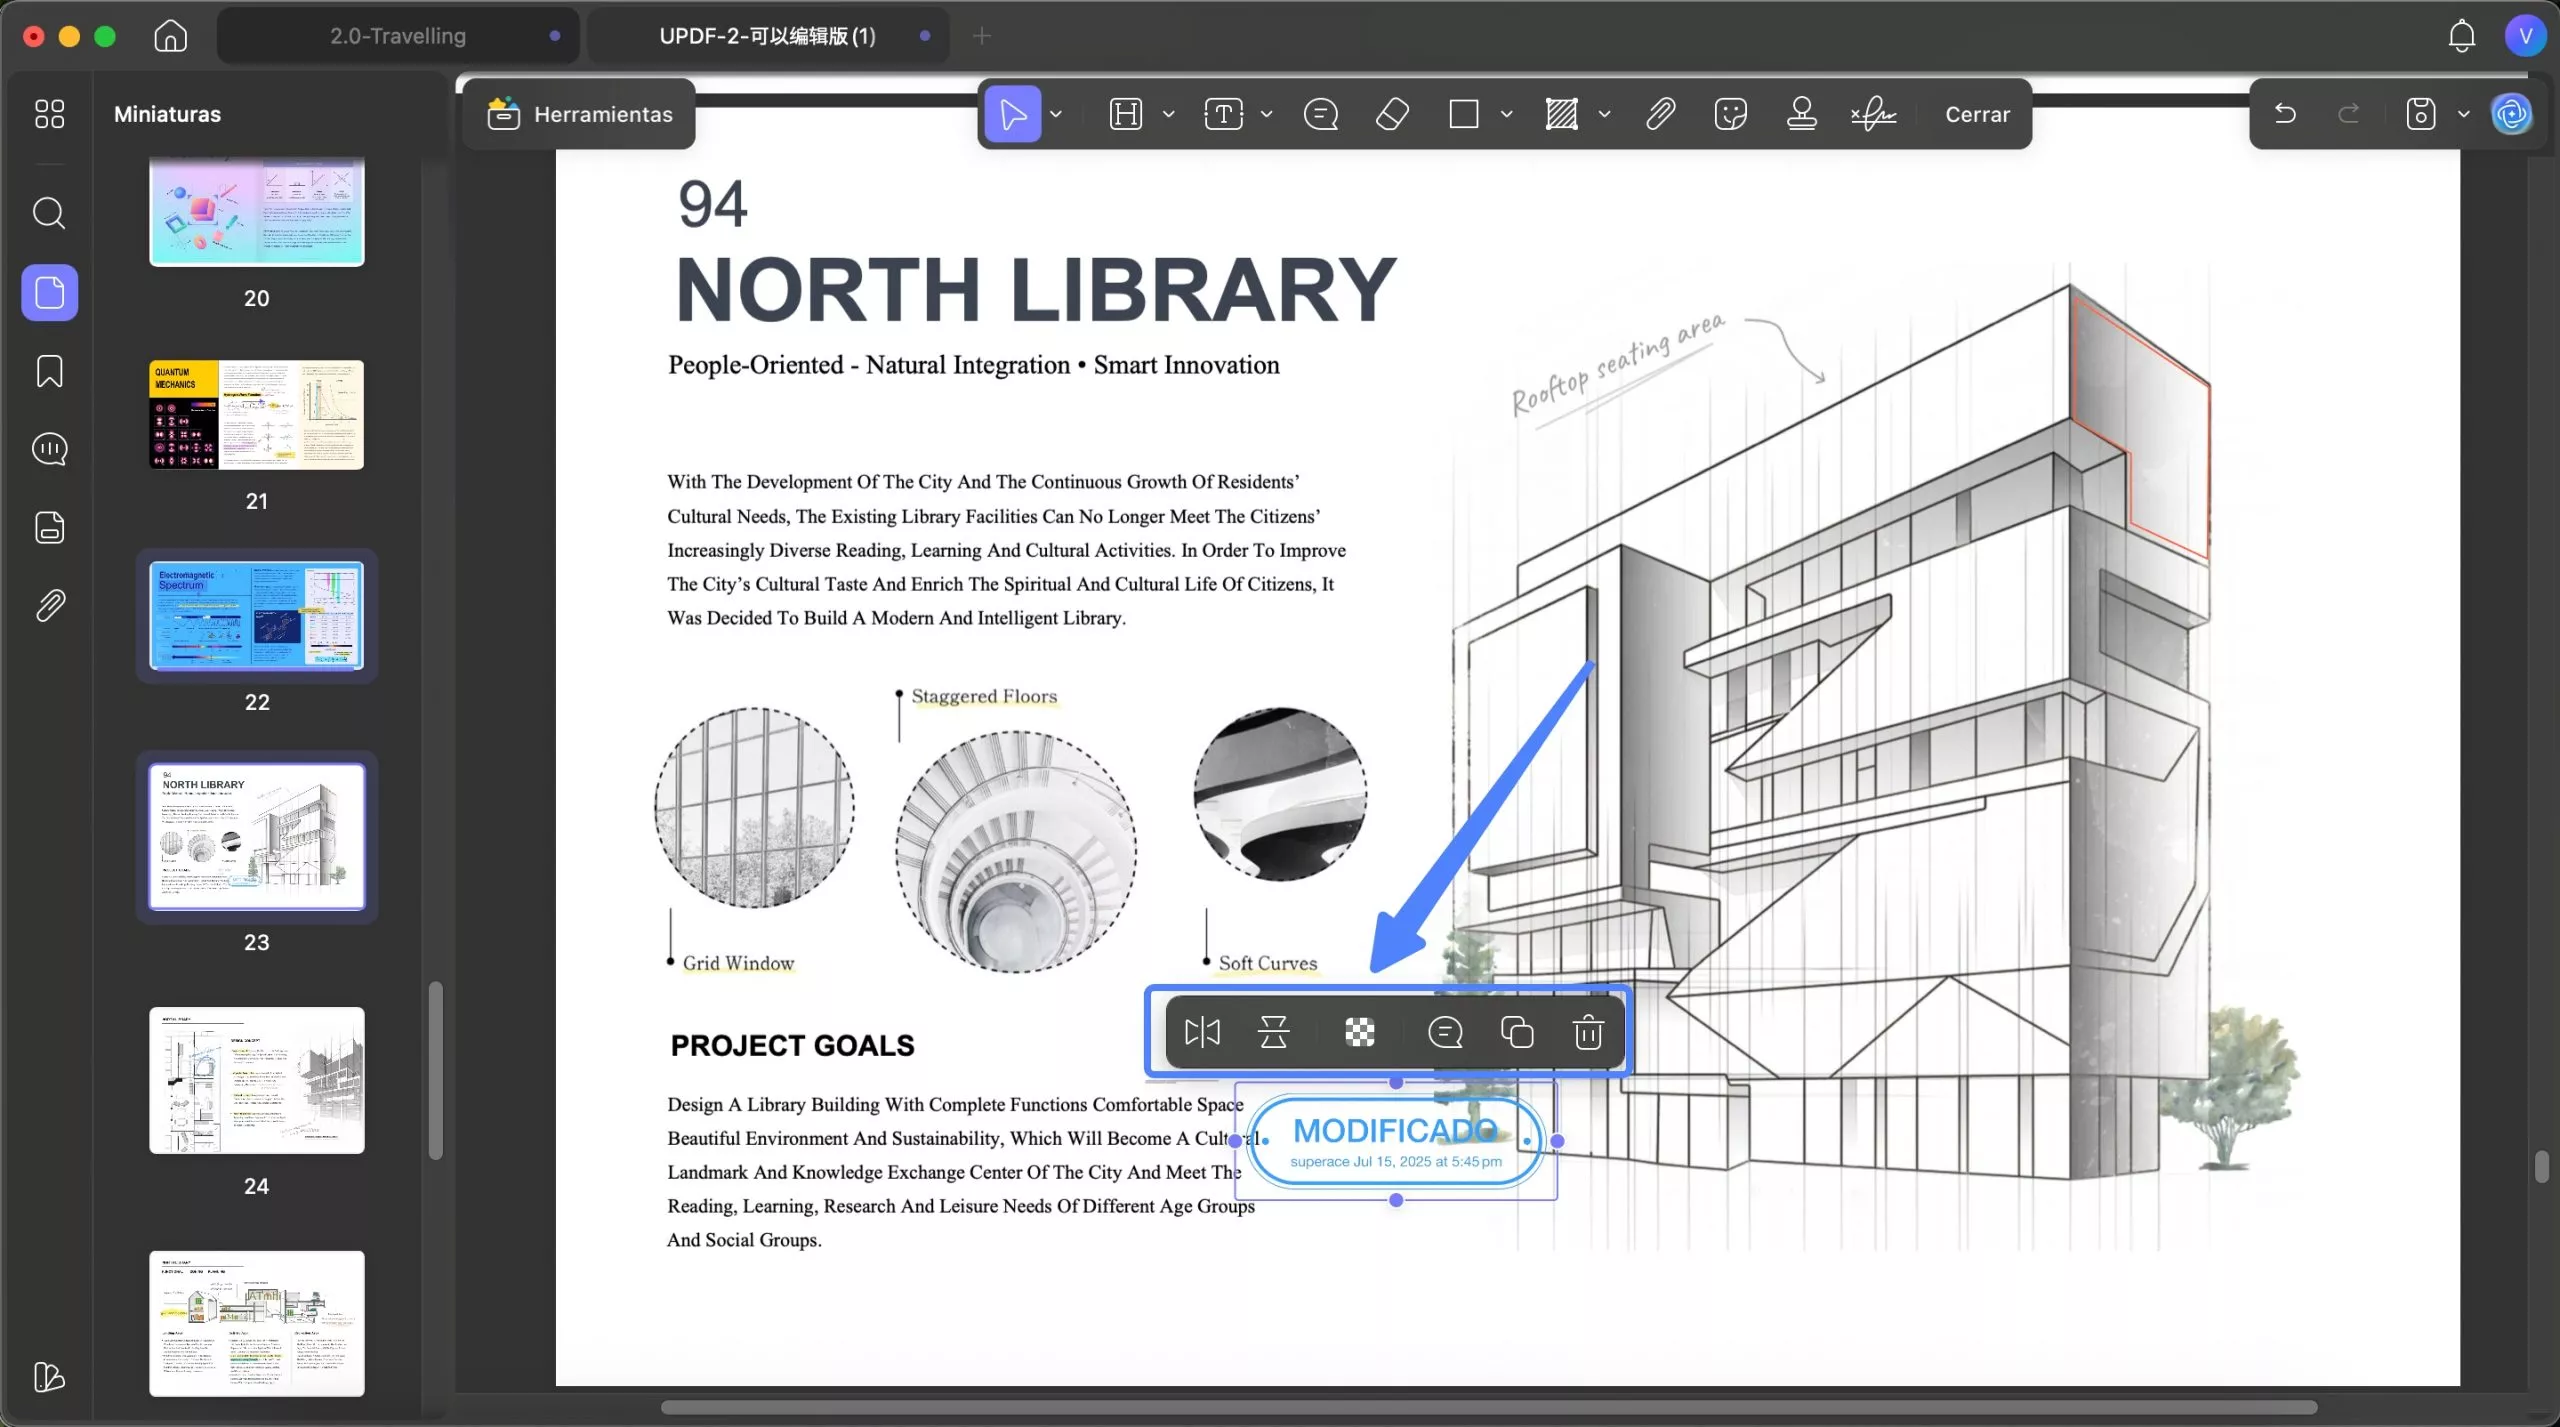
Task: Click the PROJECT GOALS heading
Action: 792,1045
